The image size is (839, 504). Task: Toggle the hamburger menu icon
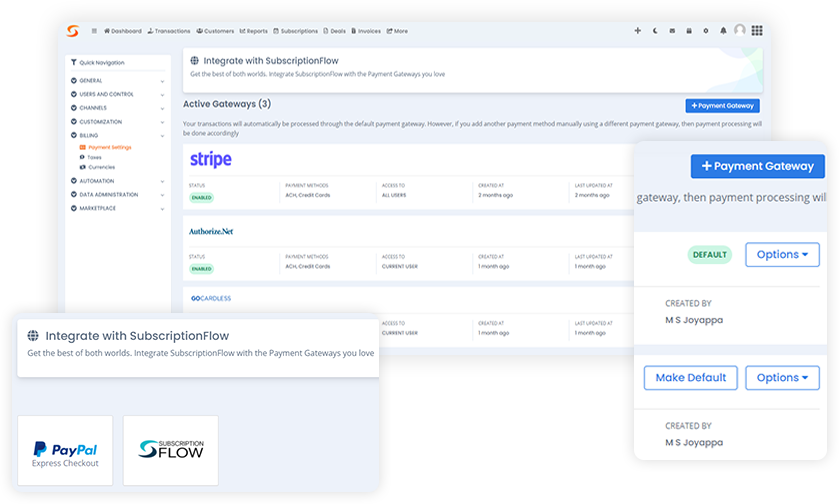pos(94,31)
